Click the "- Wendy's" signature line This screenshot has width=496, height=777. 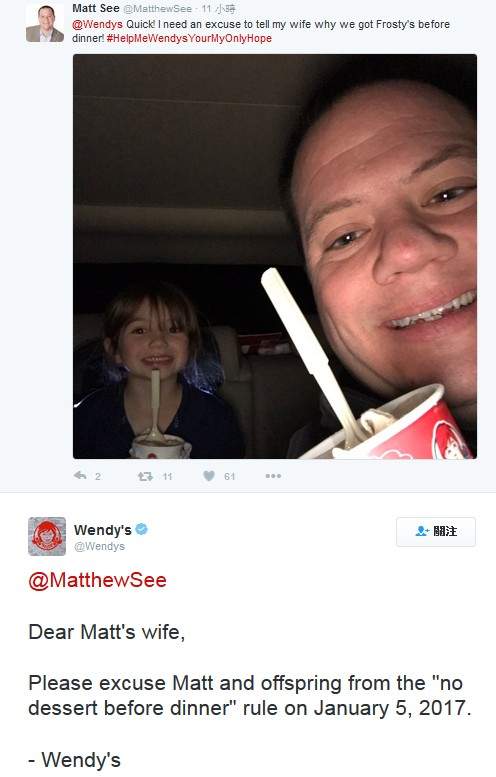pyautogui.click(x=74, y=760)
